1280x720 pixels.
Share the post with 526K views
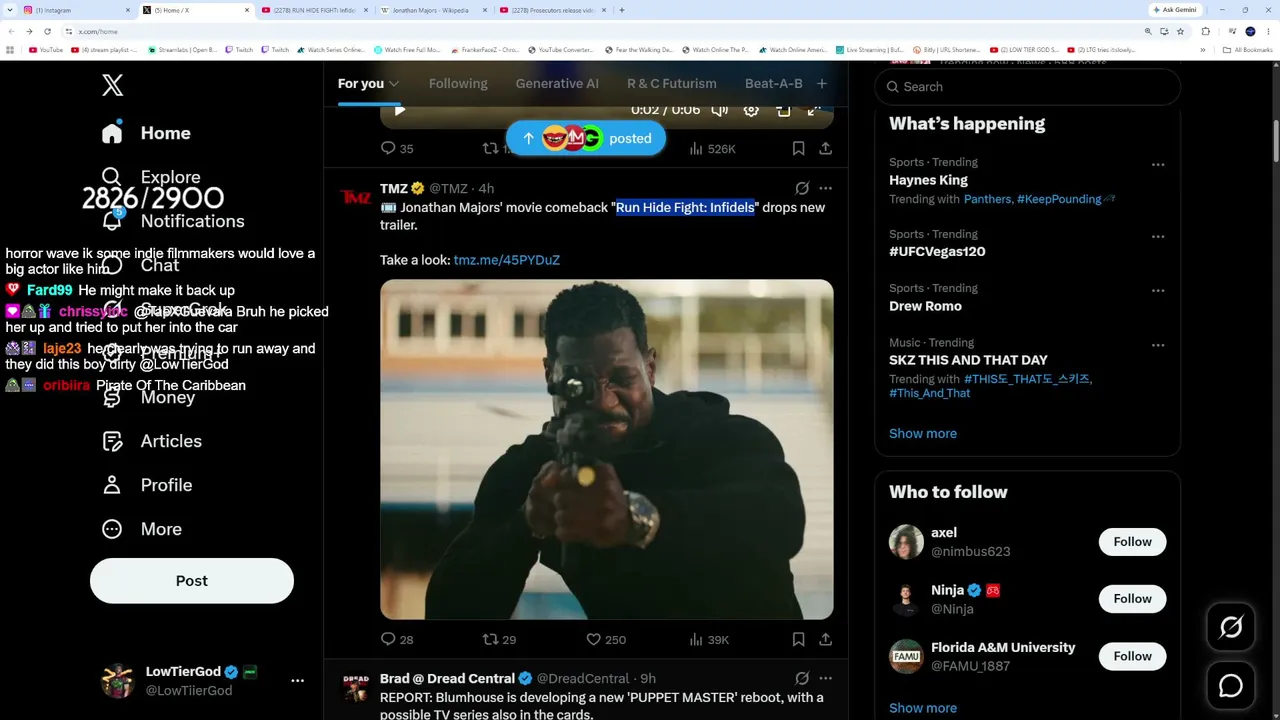click(825, 149)
